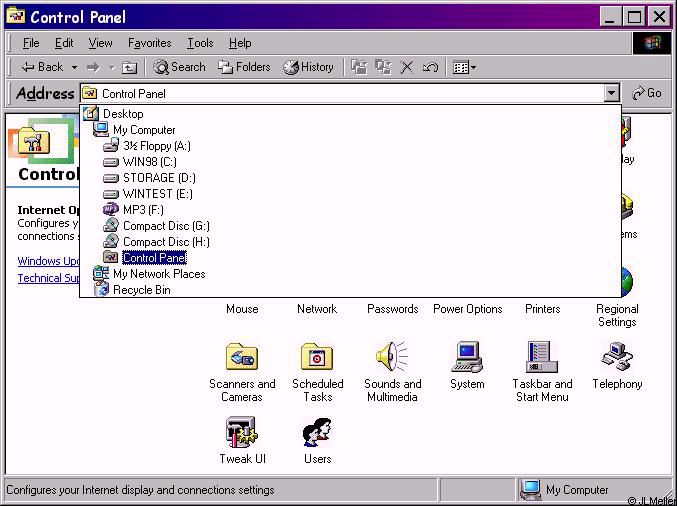Open the Sounds and Multimedia speaker icon
Viewport: 677px width, 506px height.
point(392,357)
